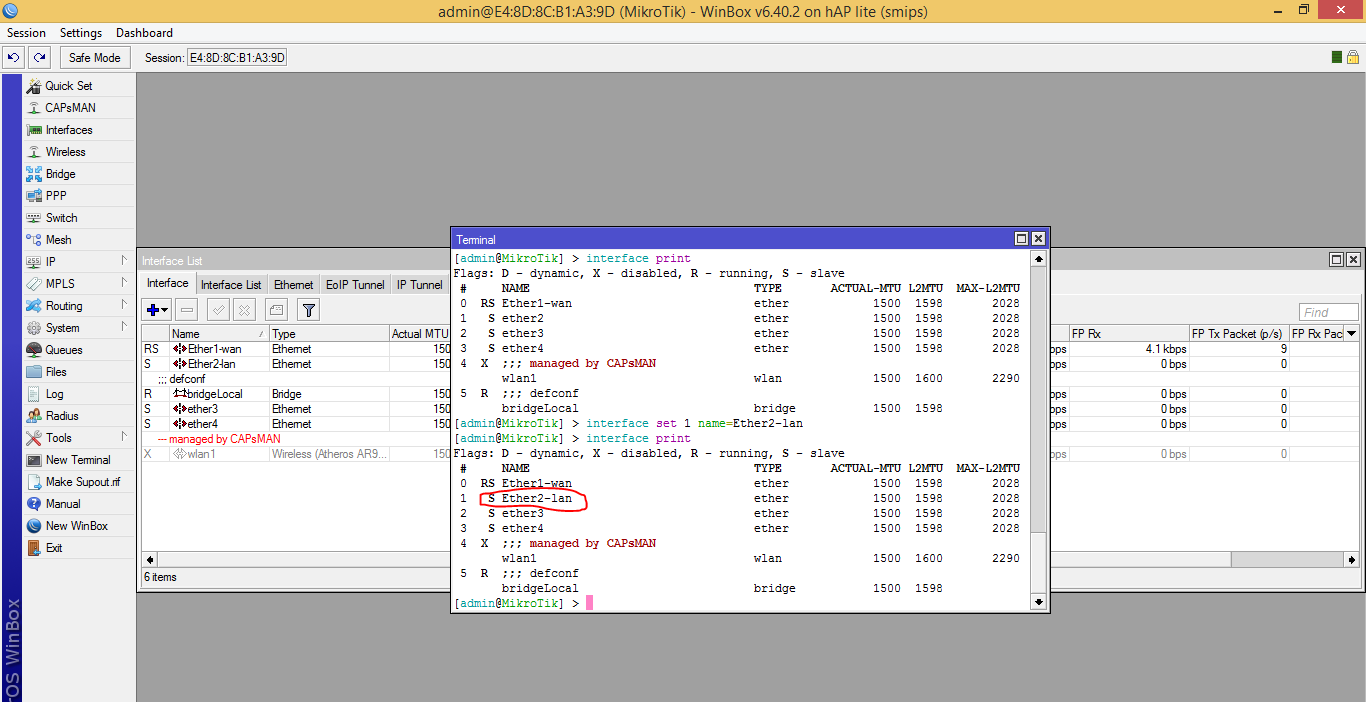The image size is (1366, 702).
Task: Launch New WinBox from the sidebar
Action: coord(78,526)
